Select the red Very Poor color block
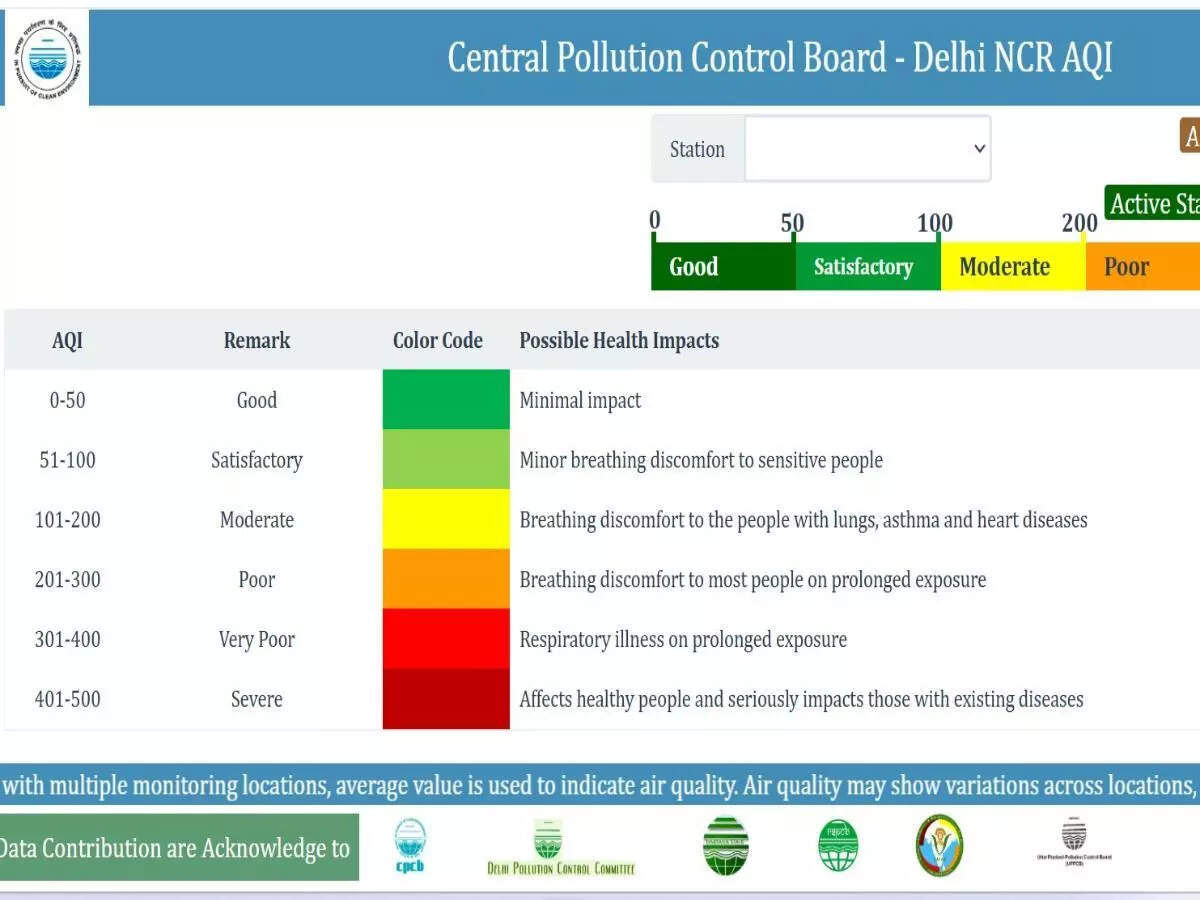 (x=446, y=639)
